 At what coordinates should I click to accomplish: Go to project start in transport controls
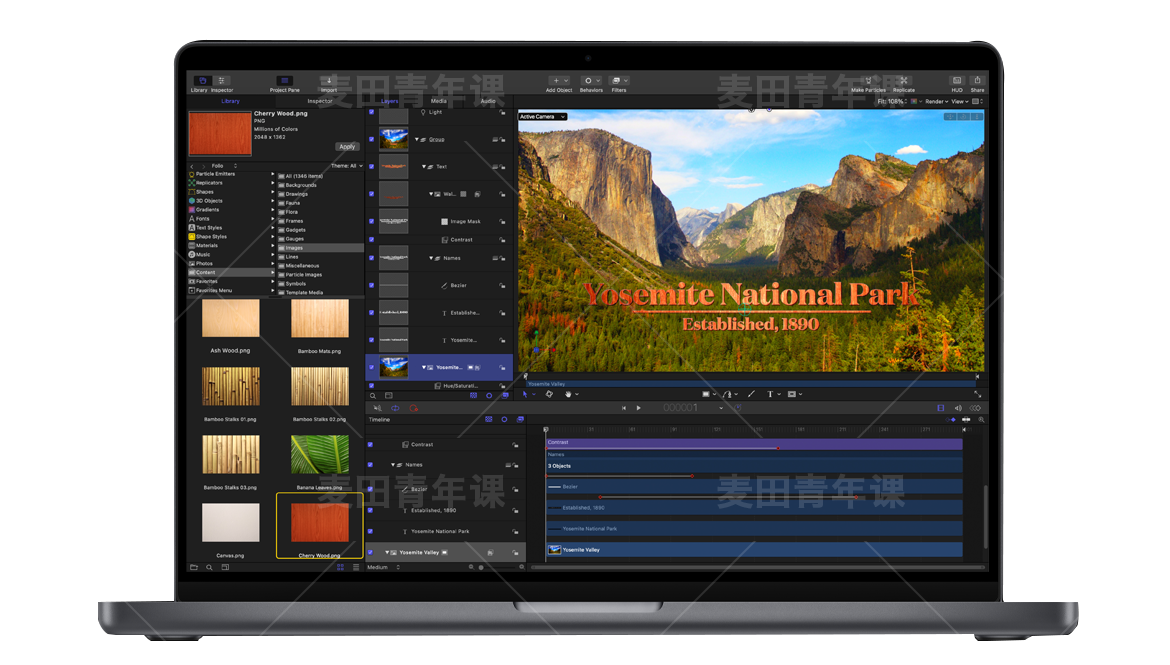click(624, 408)
